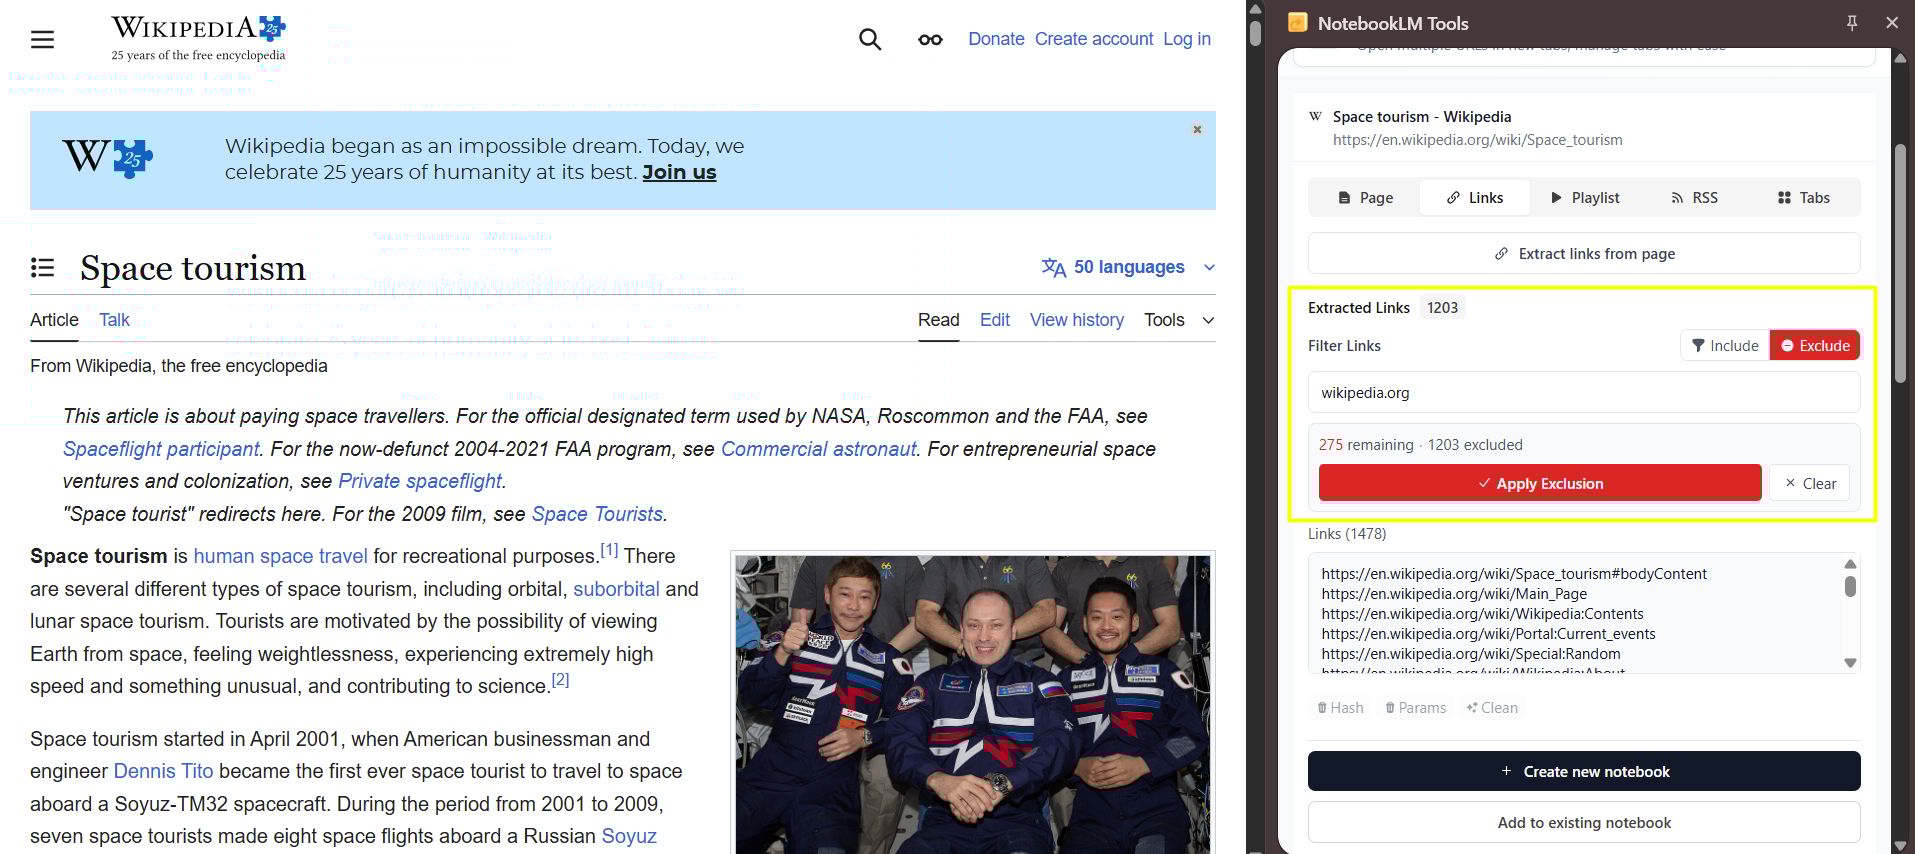
Task: Click the Clean sparkle button
Action: (x=1492, y=708)
